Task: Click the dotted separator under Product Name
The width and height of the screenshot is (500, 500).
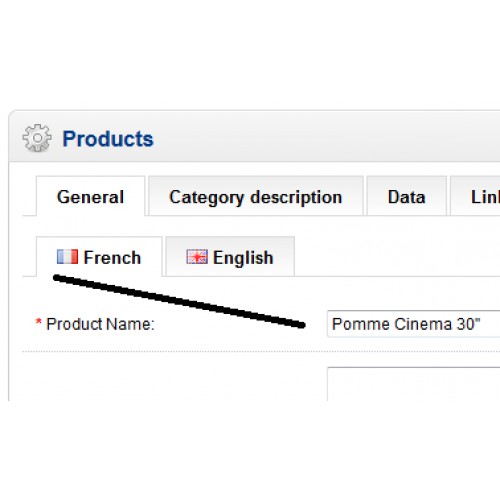Action: 261,351
